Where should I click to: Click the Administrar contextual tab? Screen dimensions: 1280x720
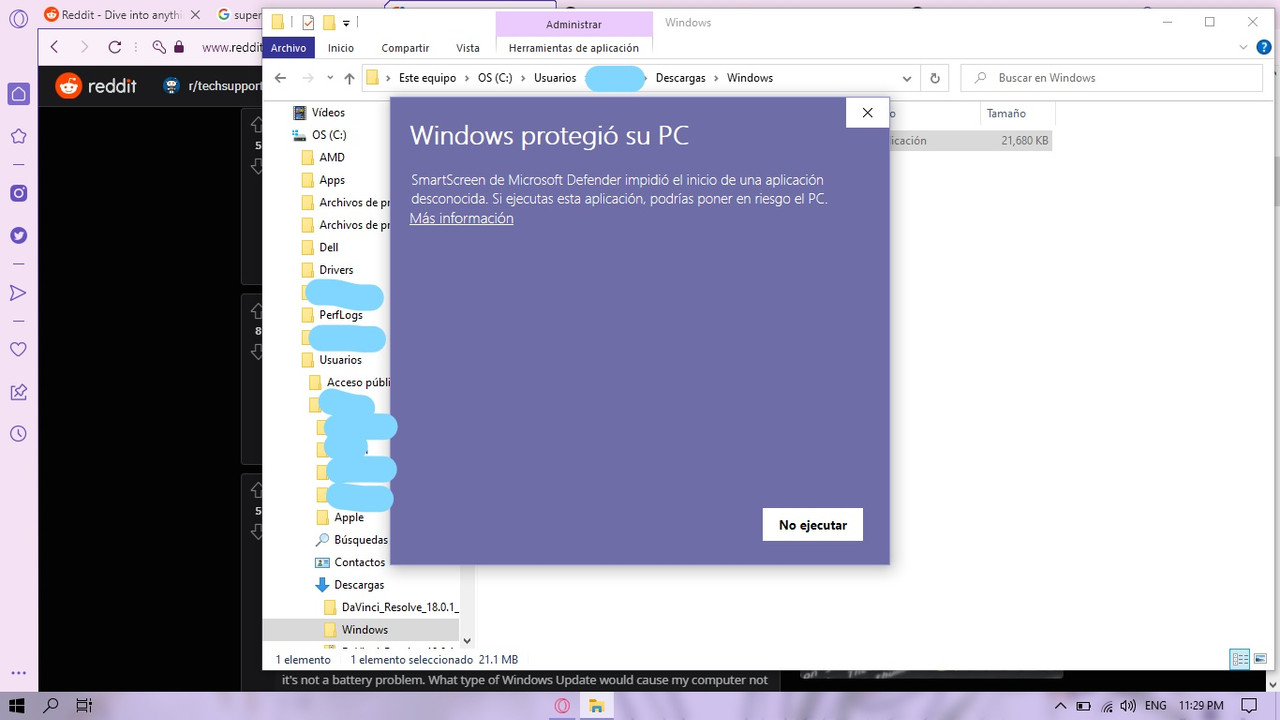pos(574,24)
